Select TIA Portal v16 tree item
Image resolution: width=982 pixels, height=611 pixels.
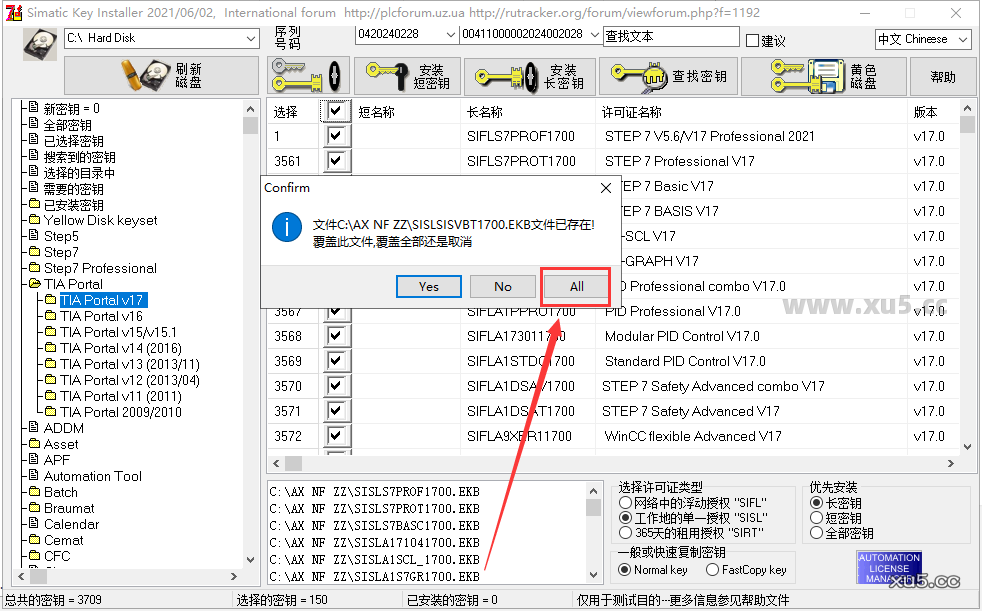click(101, 316)
